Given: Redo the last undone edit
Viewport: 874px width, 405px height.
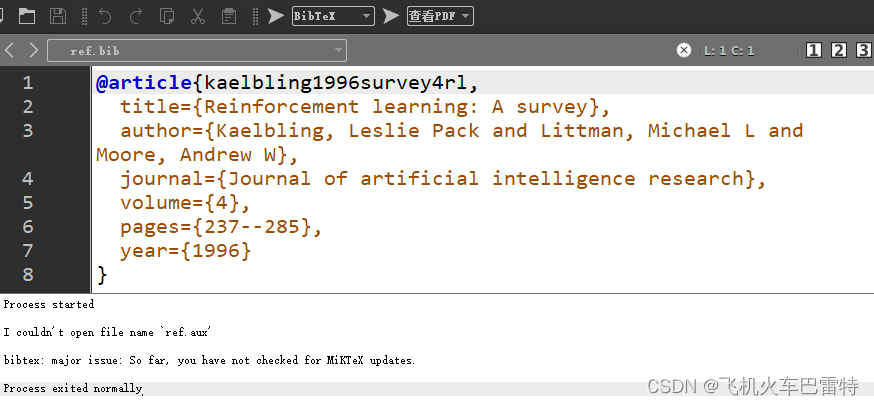Looking at the screenshot, I should [x=136, y=15].
